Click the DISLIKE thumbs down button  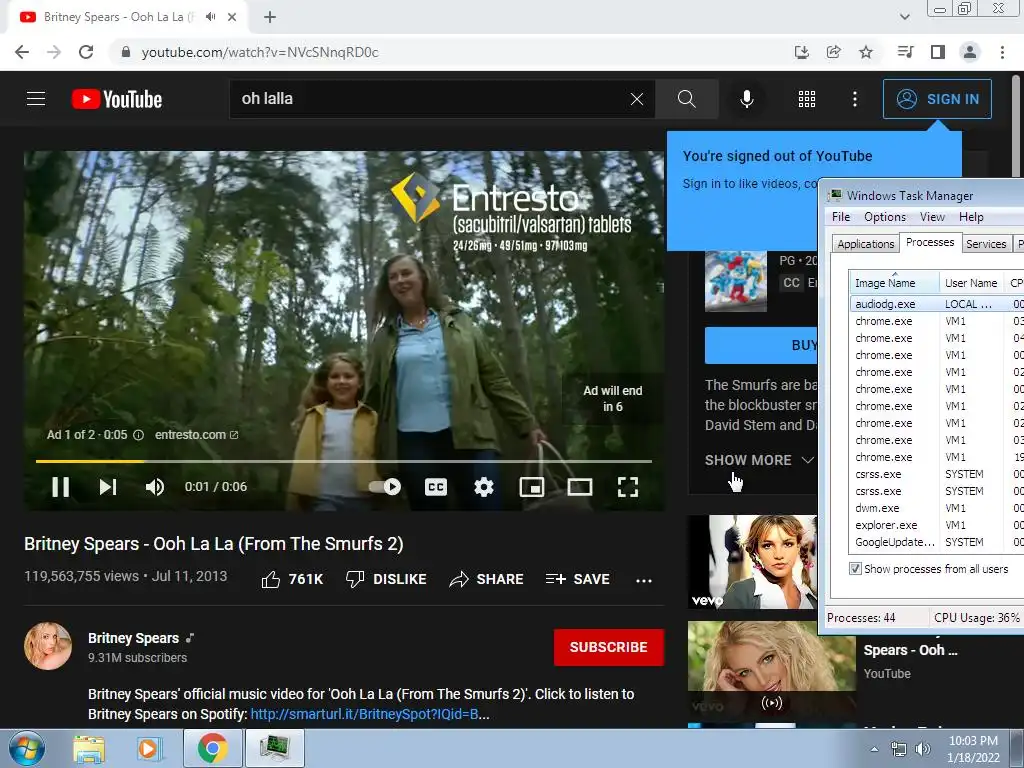click(x=386, y=579)
